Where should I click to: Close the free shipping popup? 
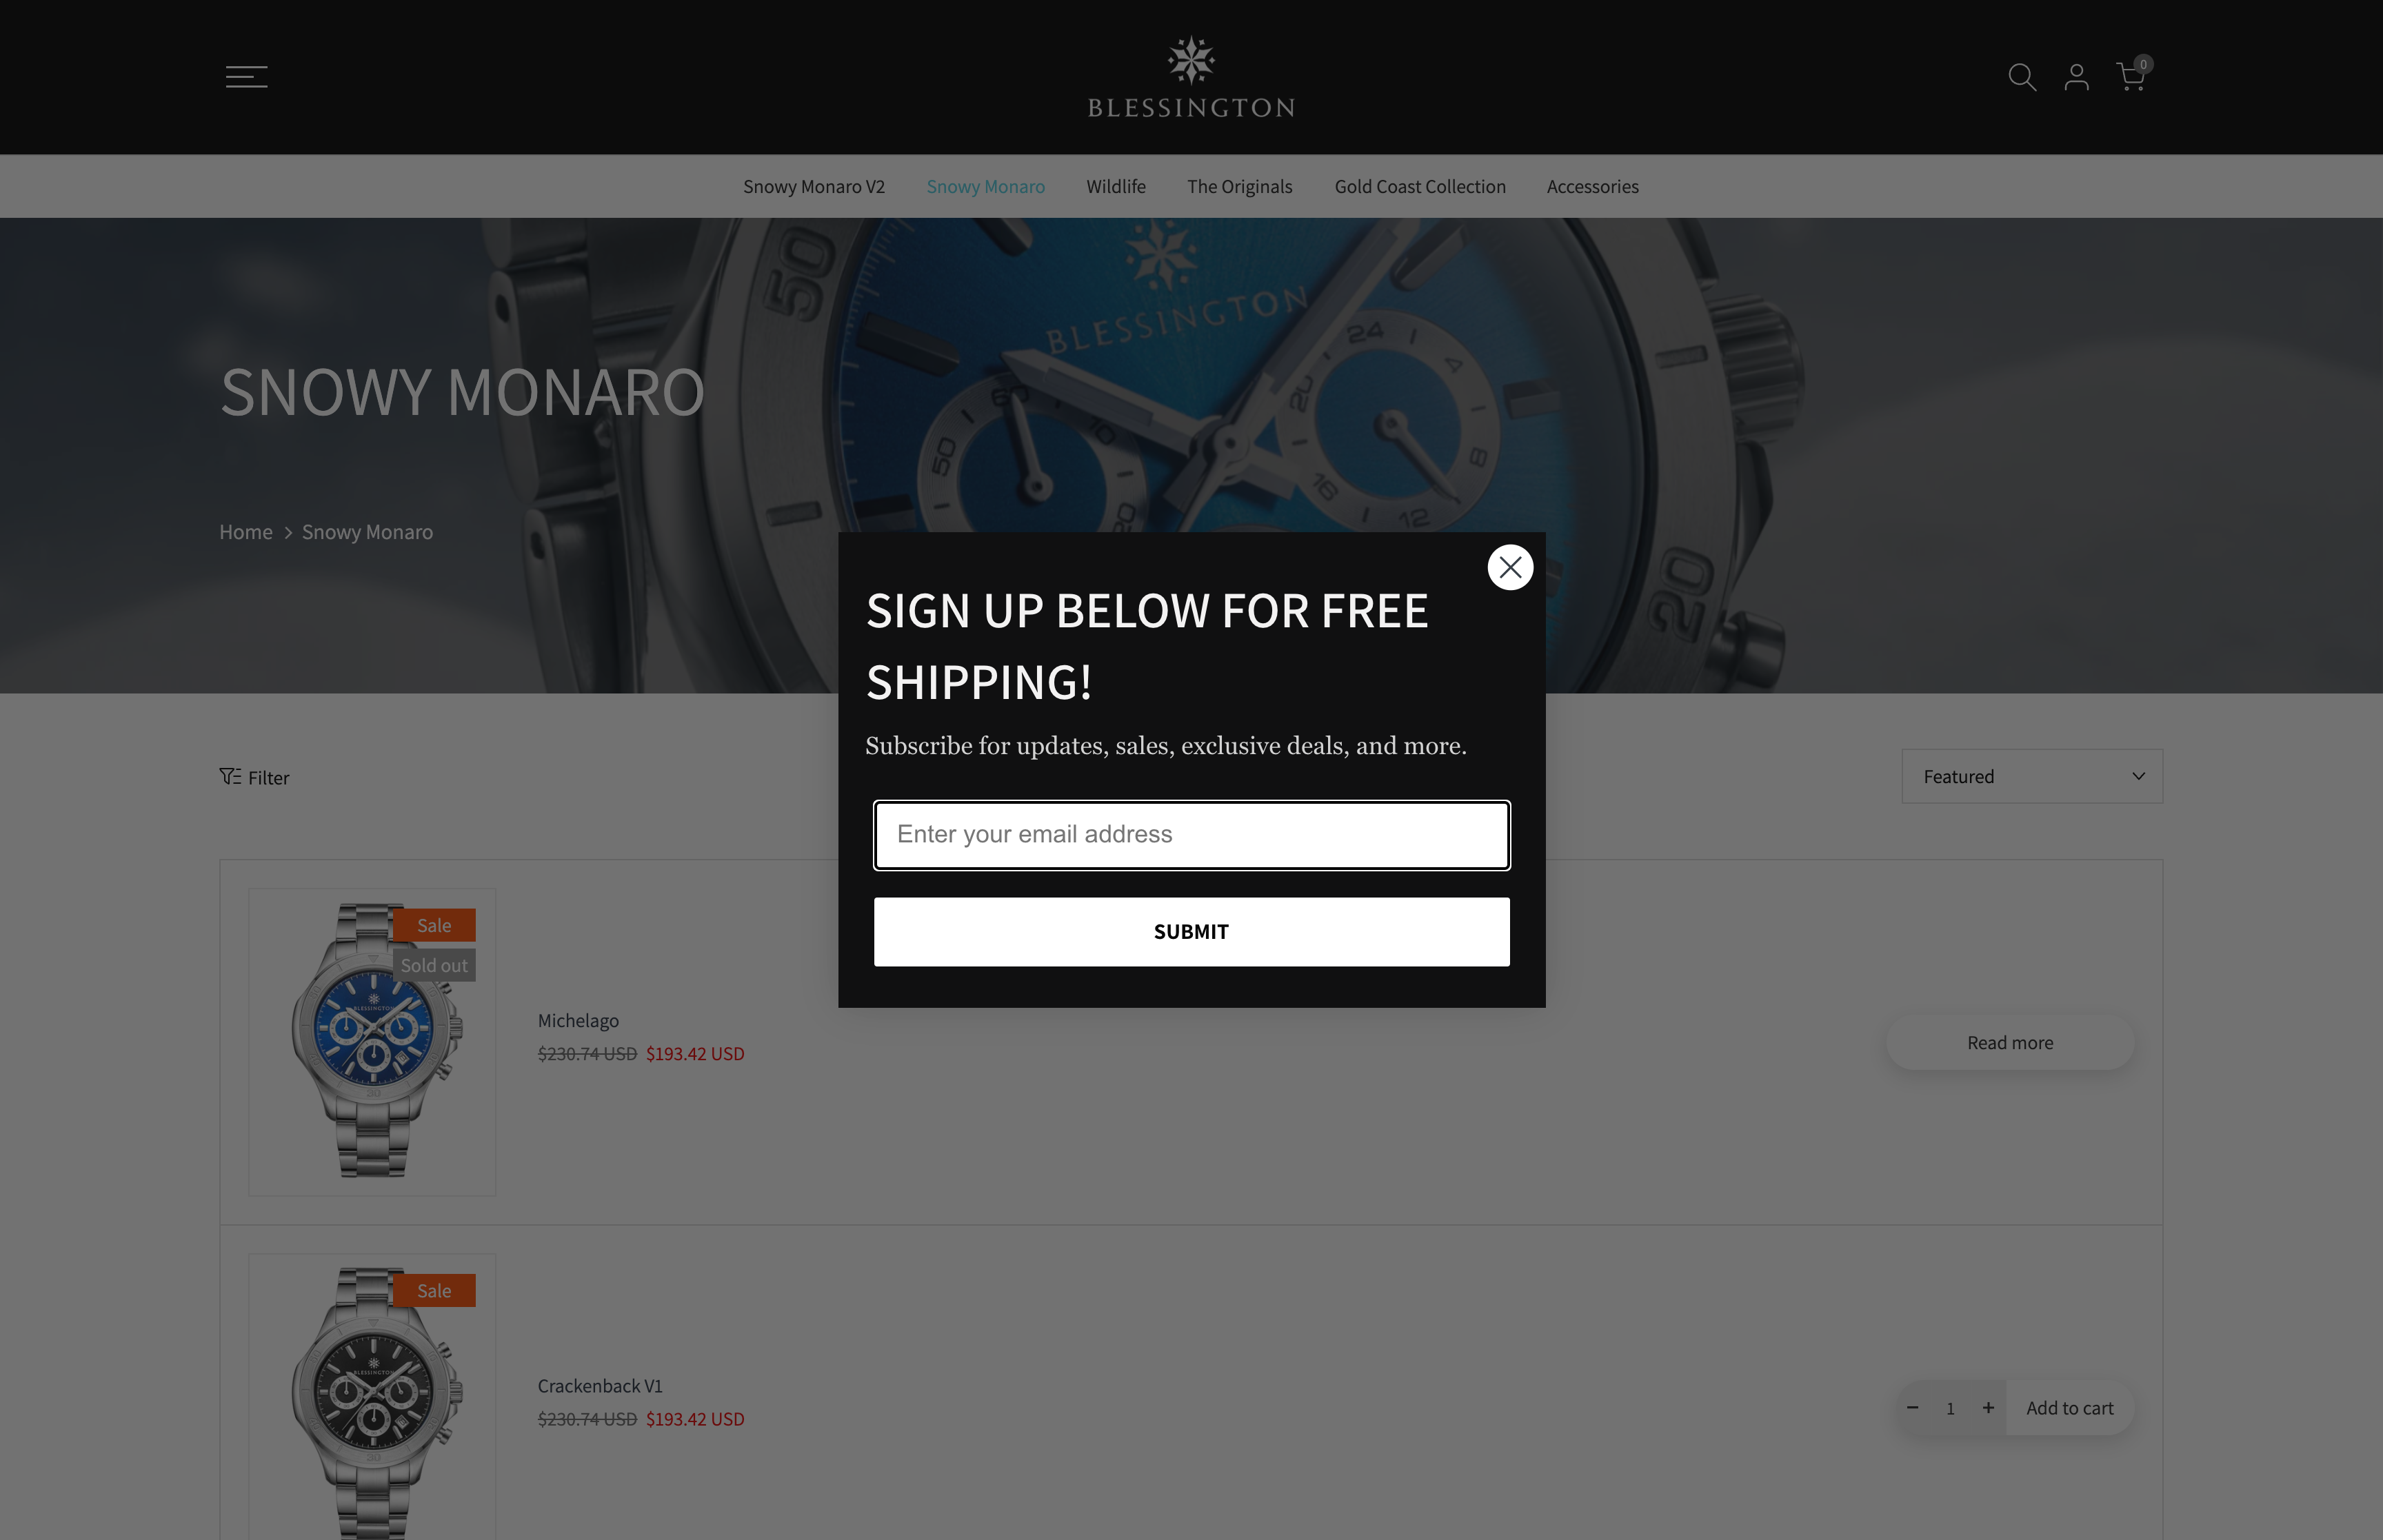pyautogui.click(x=1510, y=567)
